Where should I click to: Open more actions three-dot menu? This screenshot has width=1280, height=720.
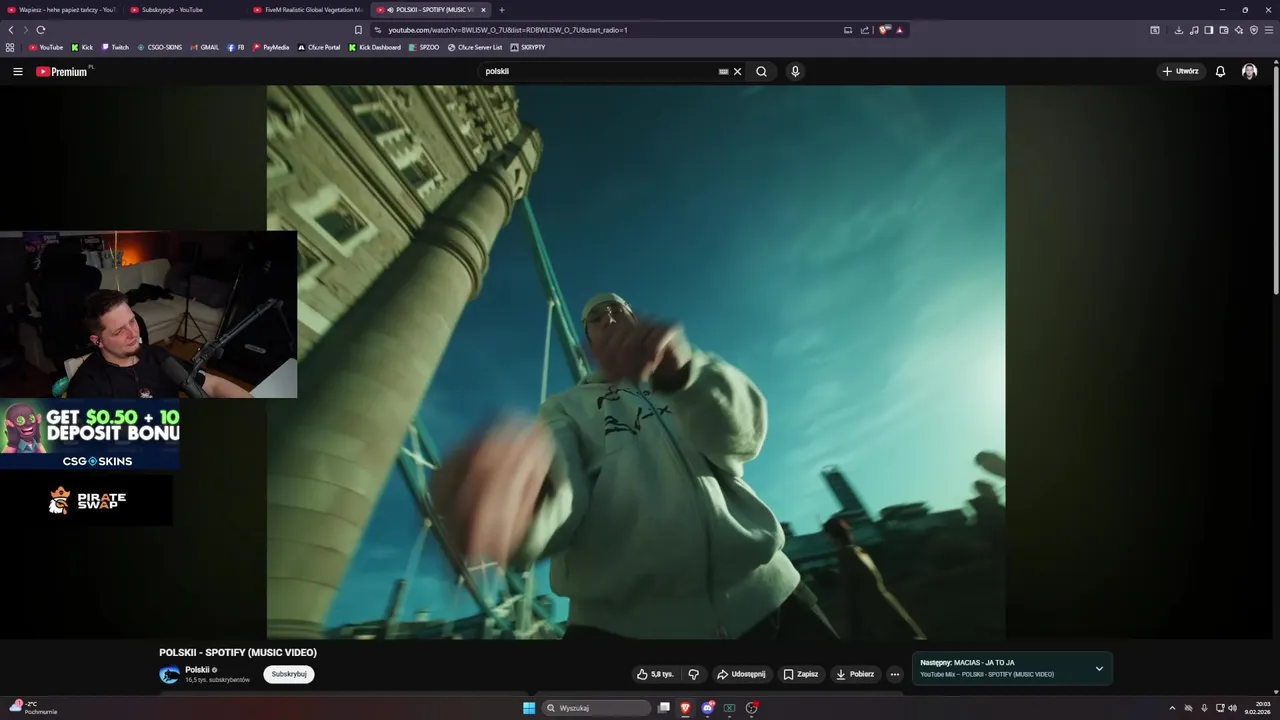coord(895,674)
